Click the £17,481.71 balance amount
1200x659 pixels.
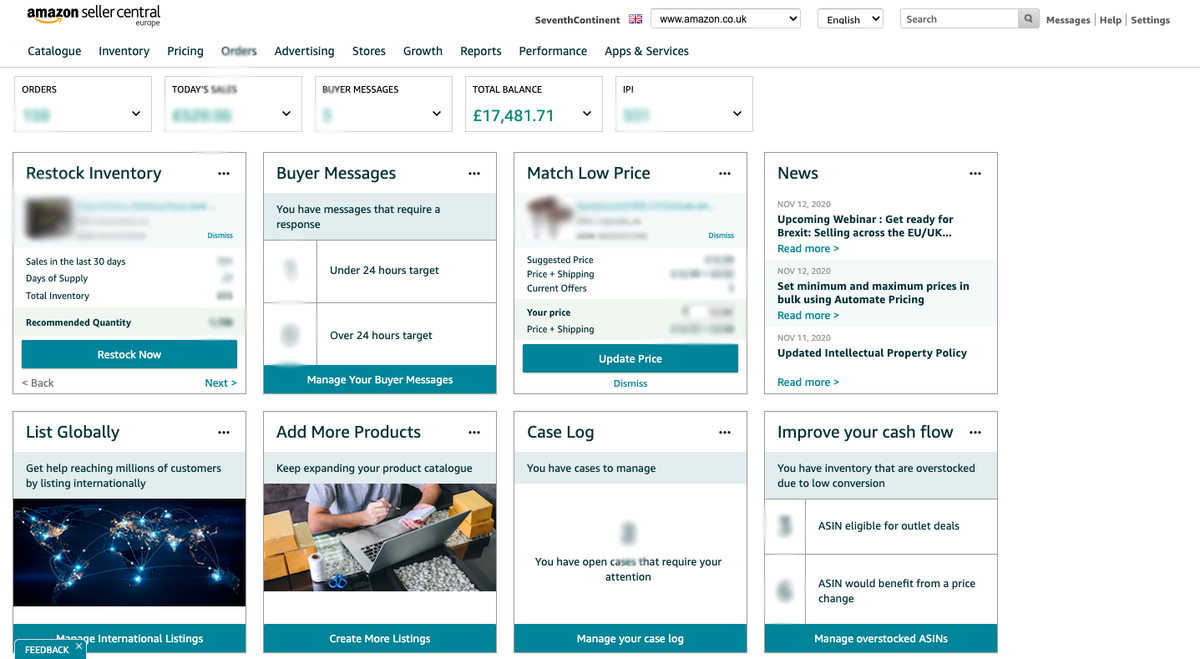point(514,116)
